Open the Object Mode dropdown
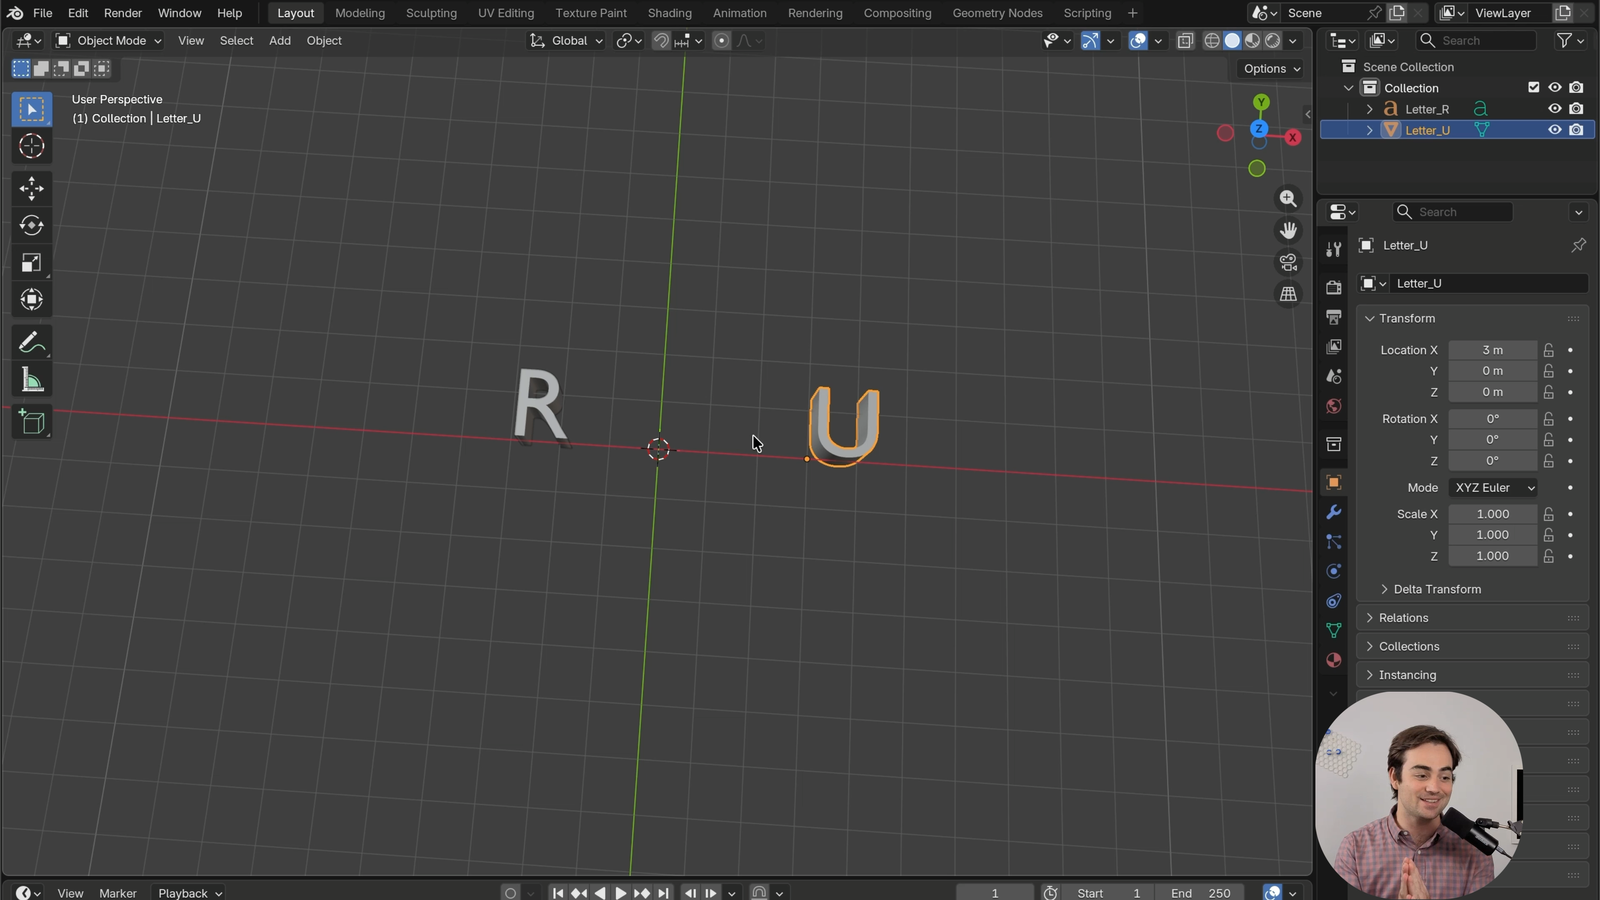 109,41
